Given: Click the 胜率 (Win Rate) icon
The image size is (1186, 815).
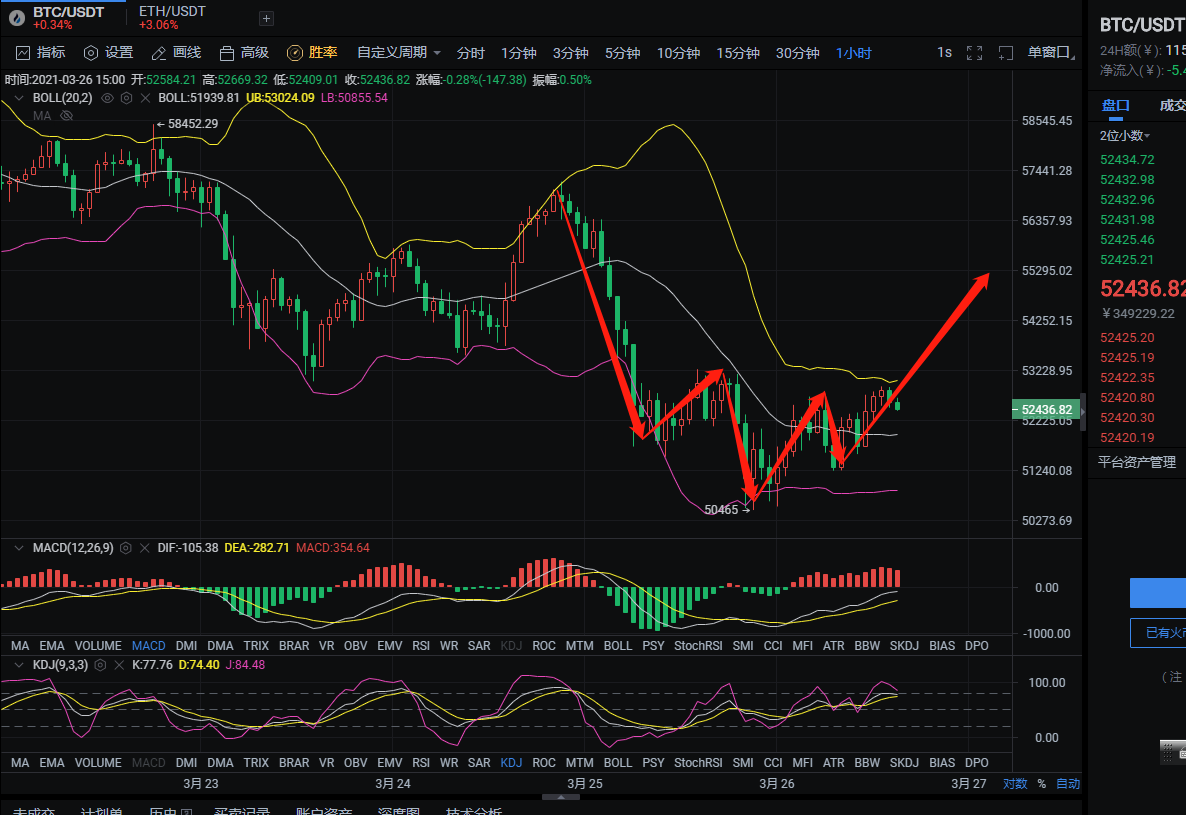Looking at the screenshot, I should (x=295, y=52).
